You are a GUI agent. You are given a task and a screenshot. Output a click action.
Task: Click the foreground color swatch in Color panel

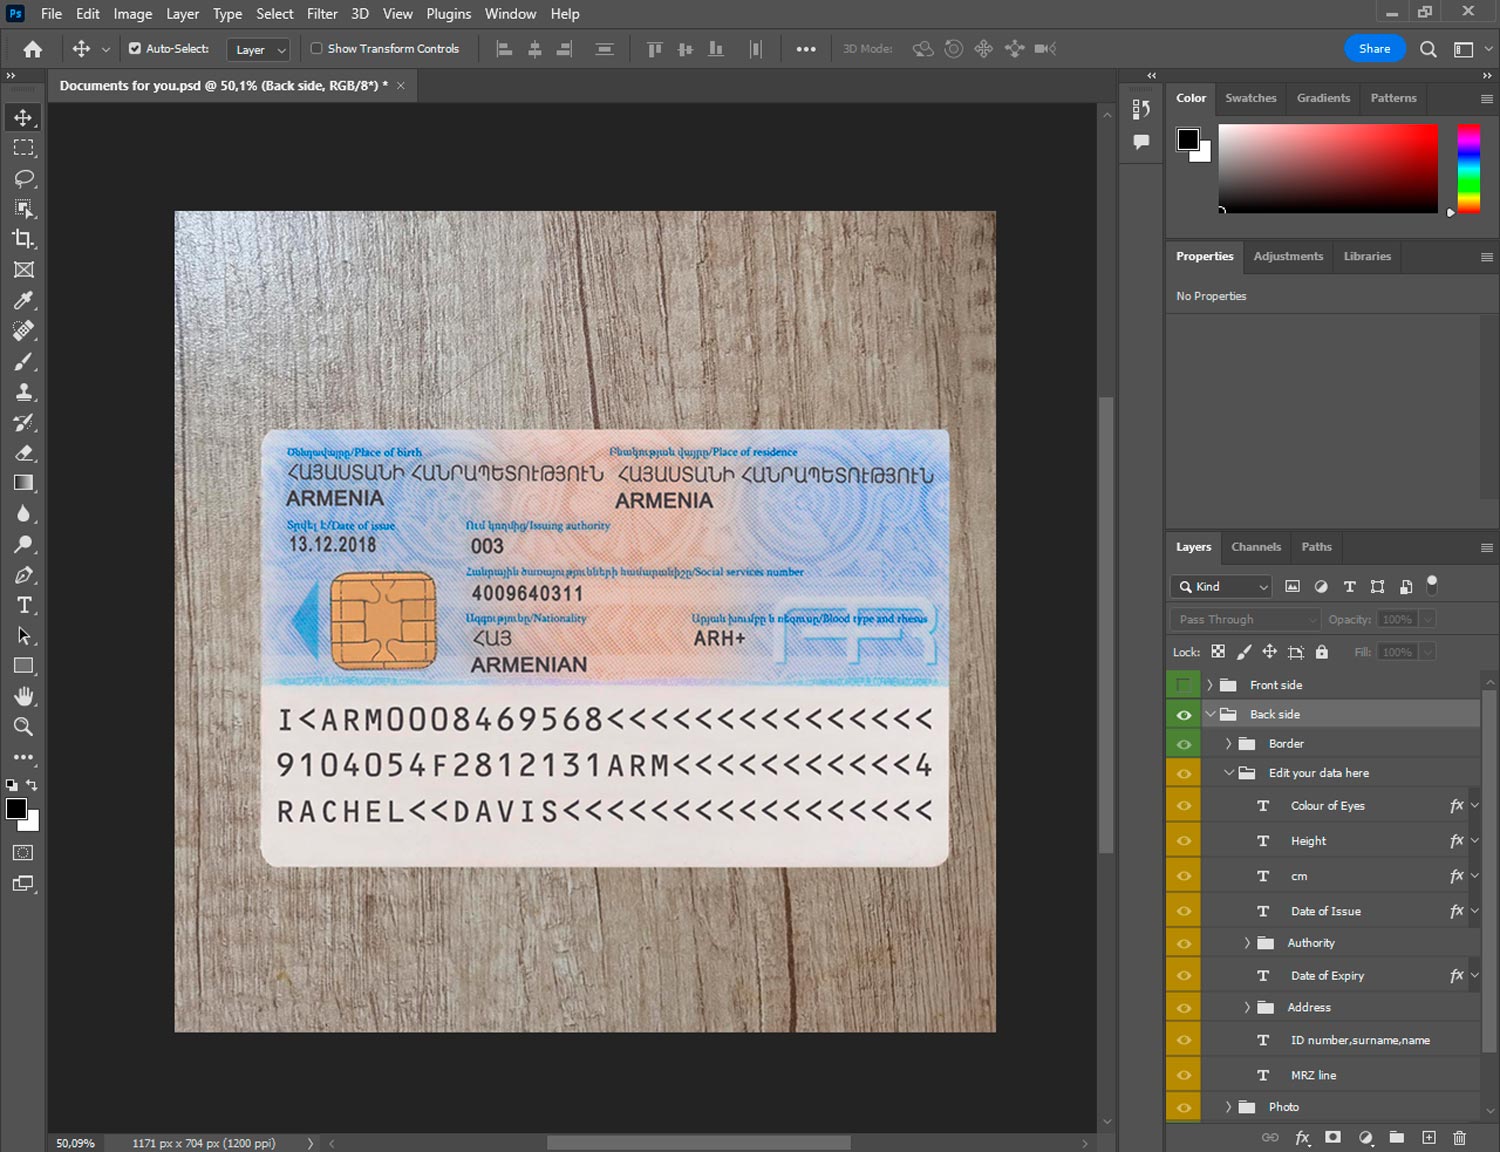pos(1188,139)
